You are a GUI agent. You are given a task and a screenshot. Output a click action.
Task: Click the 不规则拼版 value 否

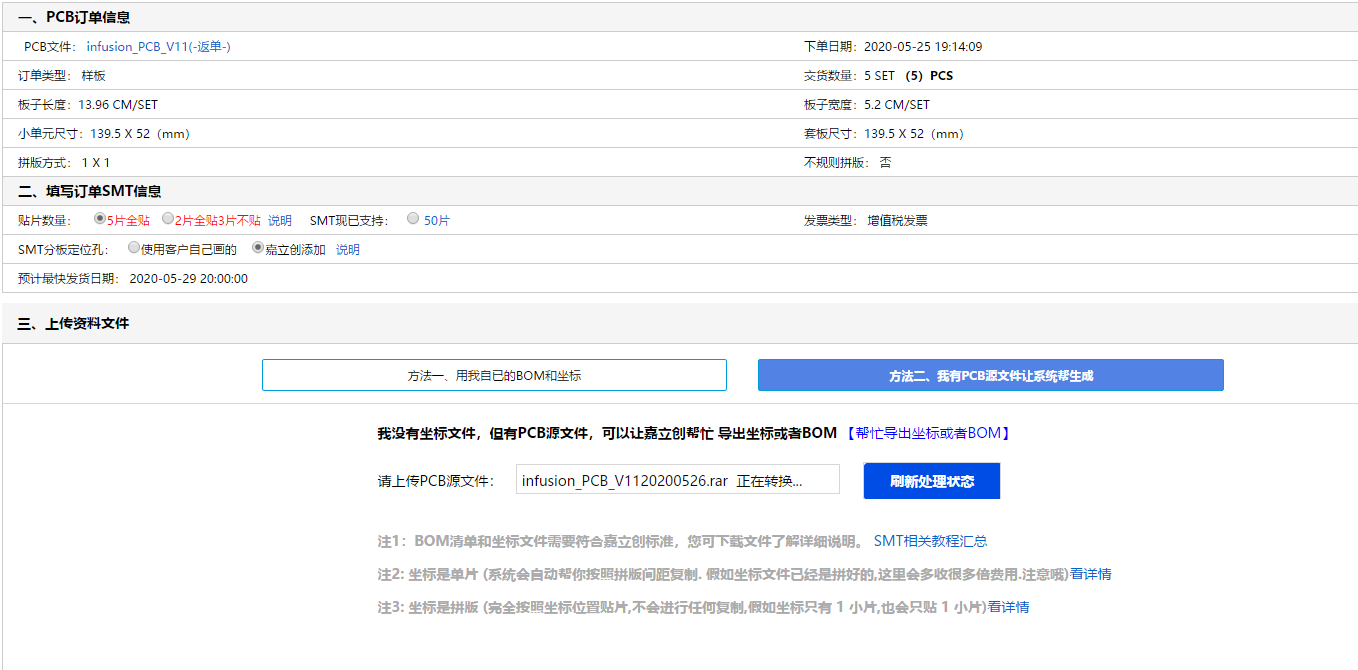(885, 163)
